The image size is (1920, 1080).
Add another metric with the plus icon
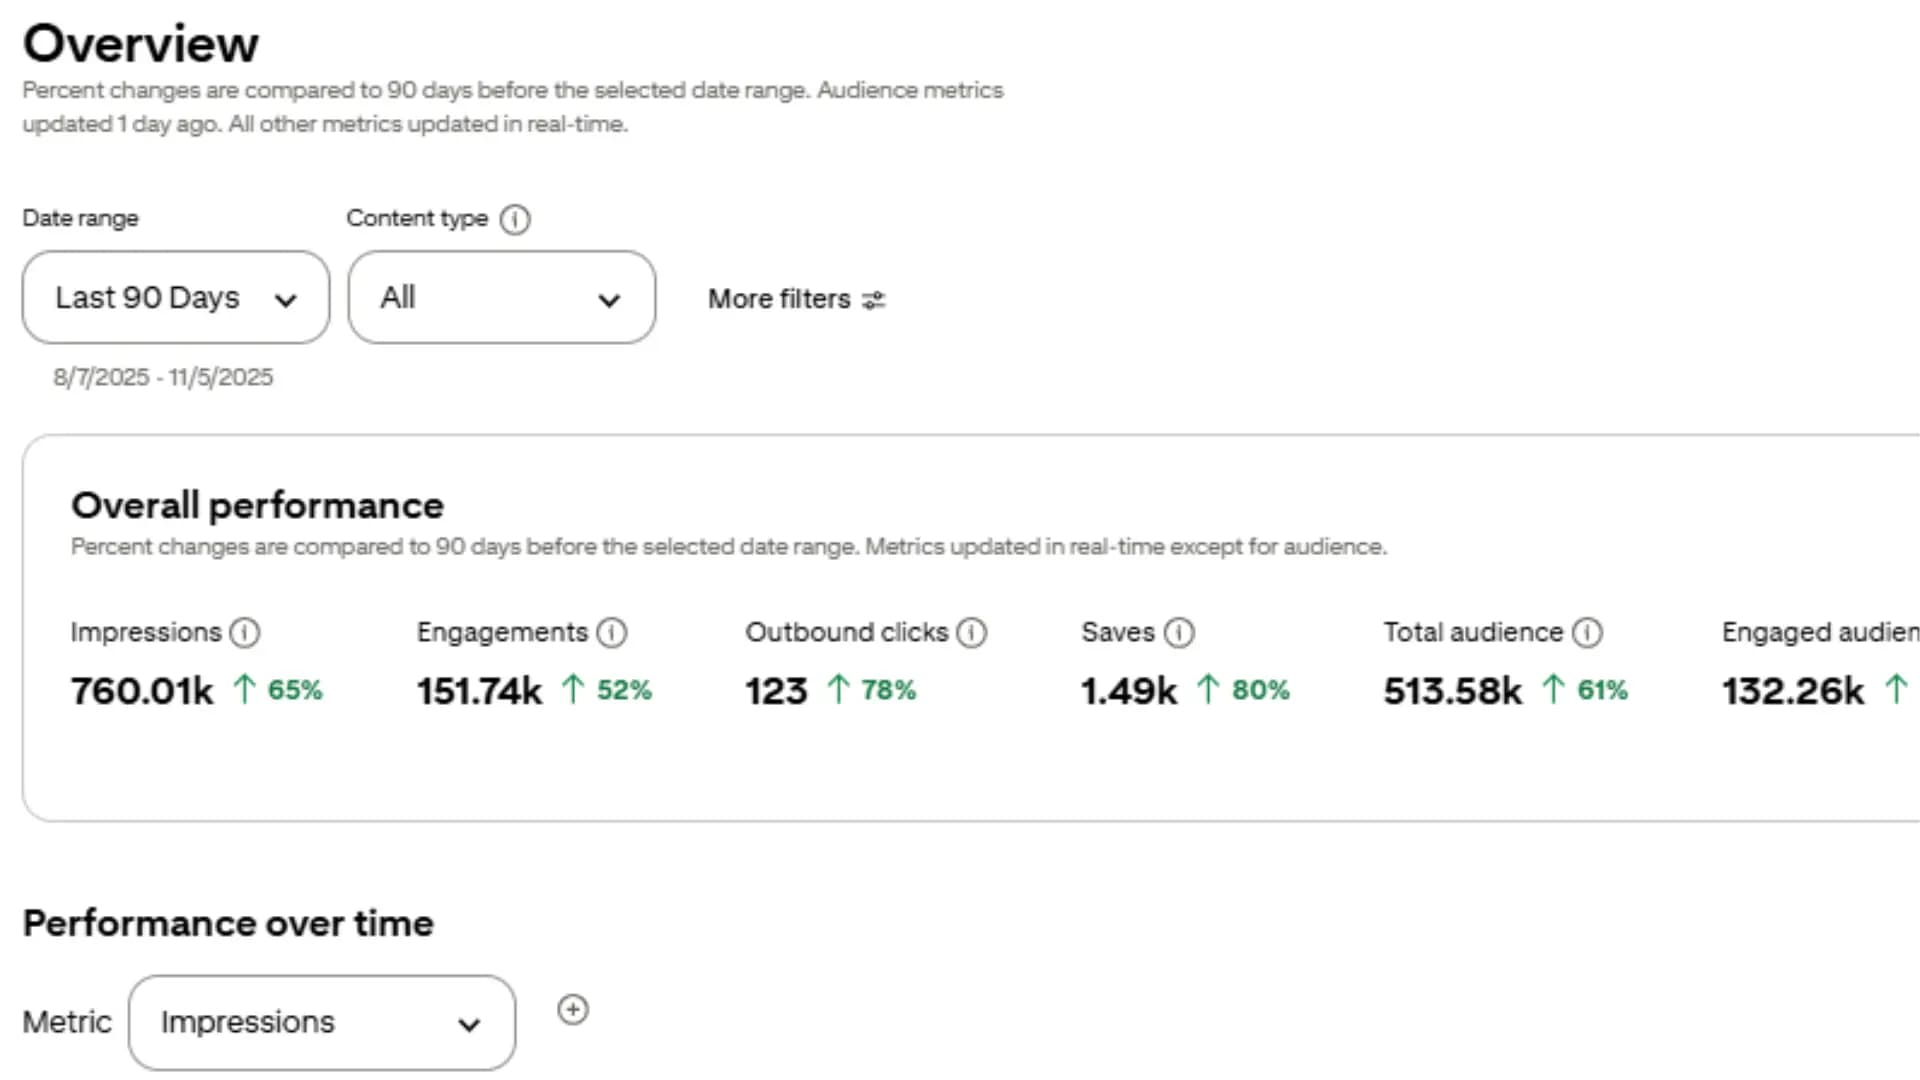[x=573, y=1010]
